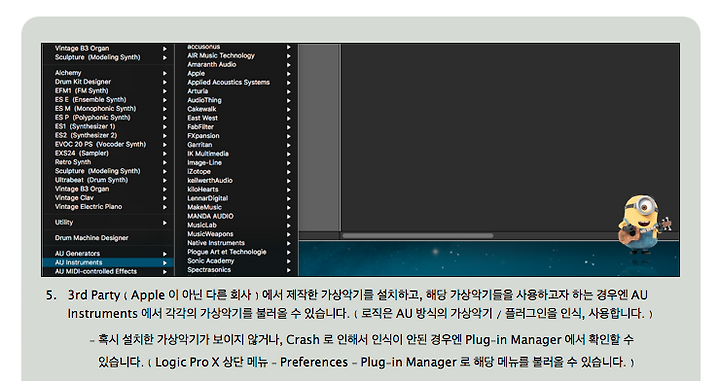Viewport: 720px width, 381px height.
Task: Open MANDA AUDIO vendor submenu
Action: pyautogui.click(x=237, y=216)
